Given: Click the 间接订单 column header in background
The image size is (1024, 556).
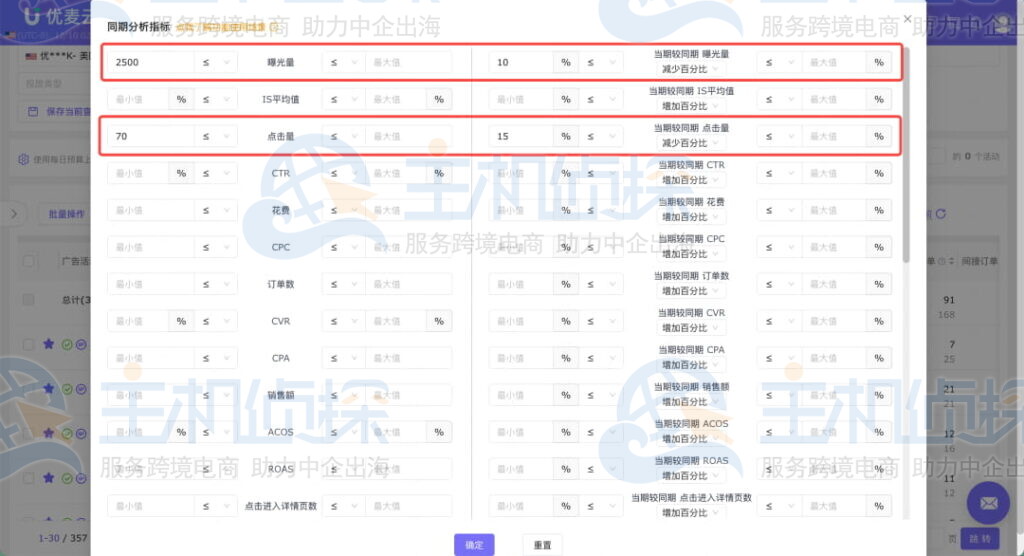Looking at the screenshot, I should coord(980,261).
